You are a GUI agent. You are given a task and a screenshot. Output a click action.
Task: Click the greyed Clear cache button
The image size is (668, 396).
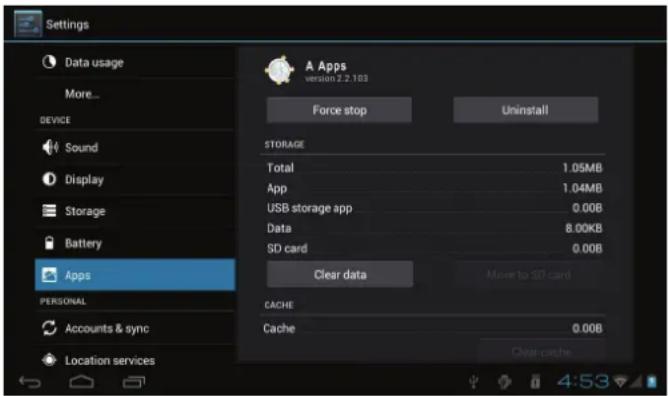pyautogui.click(x=541, y=352)
